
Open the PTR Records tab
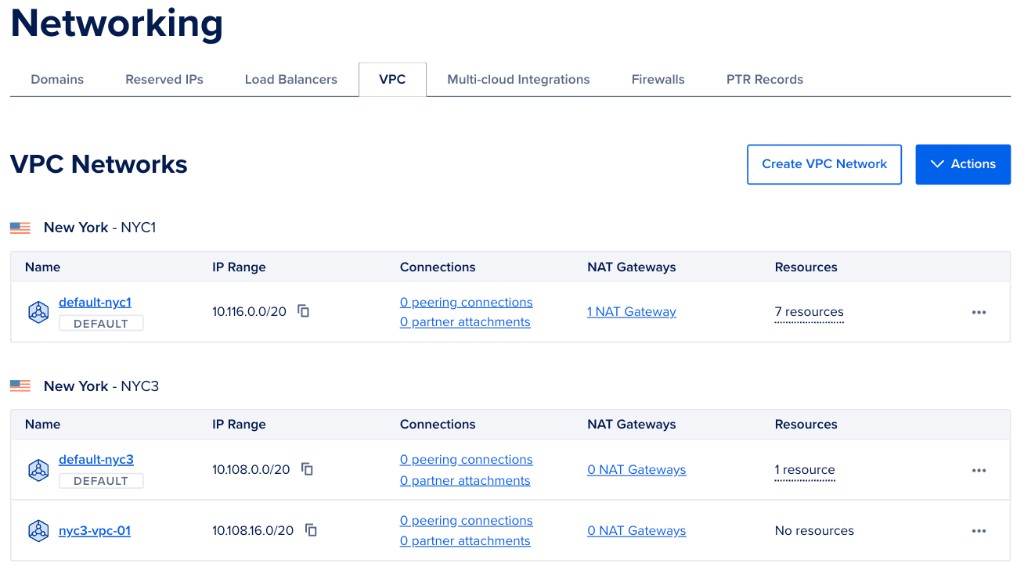[765, 80]
